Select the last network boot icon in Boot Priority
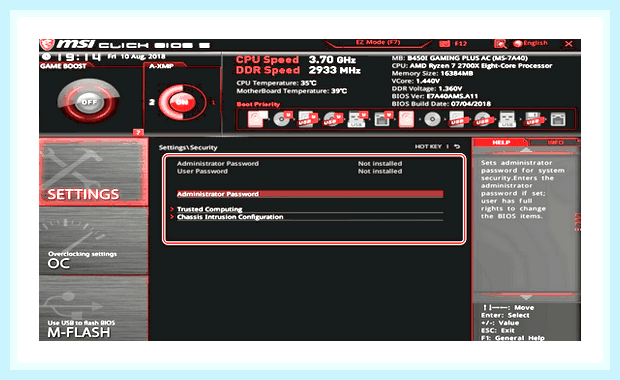The width and height of the screenshot is (620, 380). coord(558,119)
